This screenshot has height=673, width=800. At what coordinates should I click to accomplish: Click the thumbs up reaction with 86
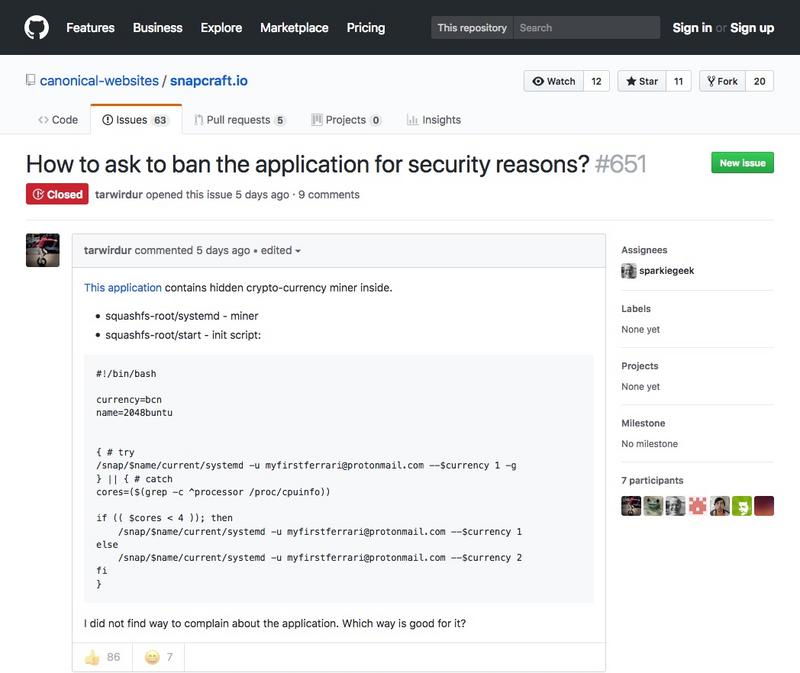click(103, 657)
